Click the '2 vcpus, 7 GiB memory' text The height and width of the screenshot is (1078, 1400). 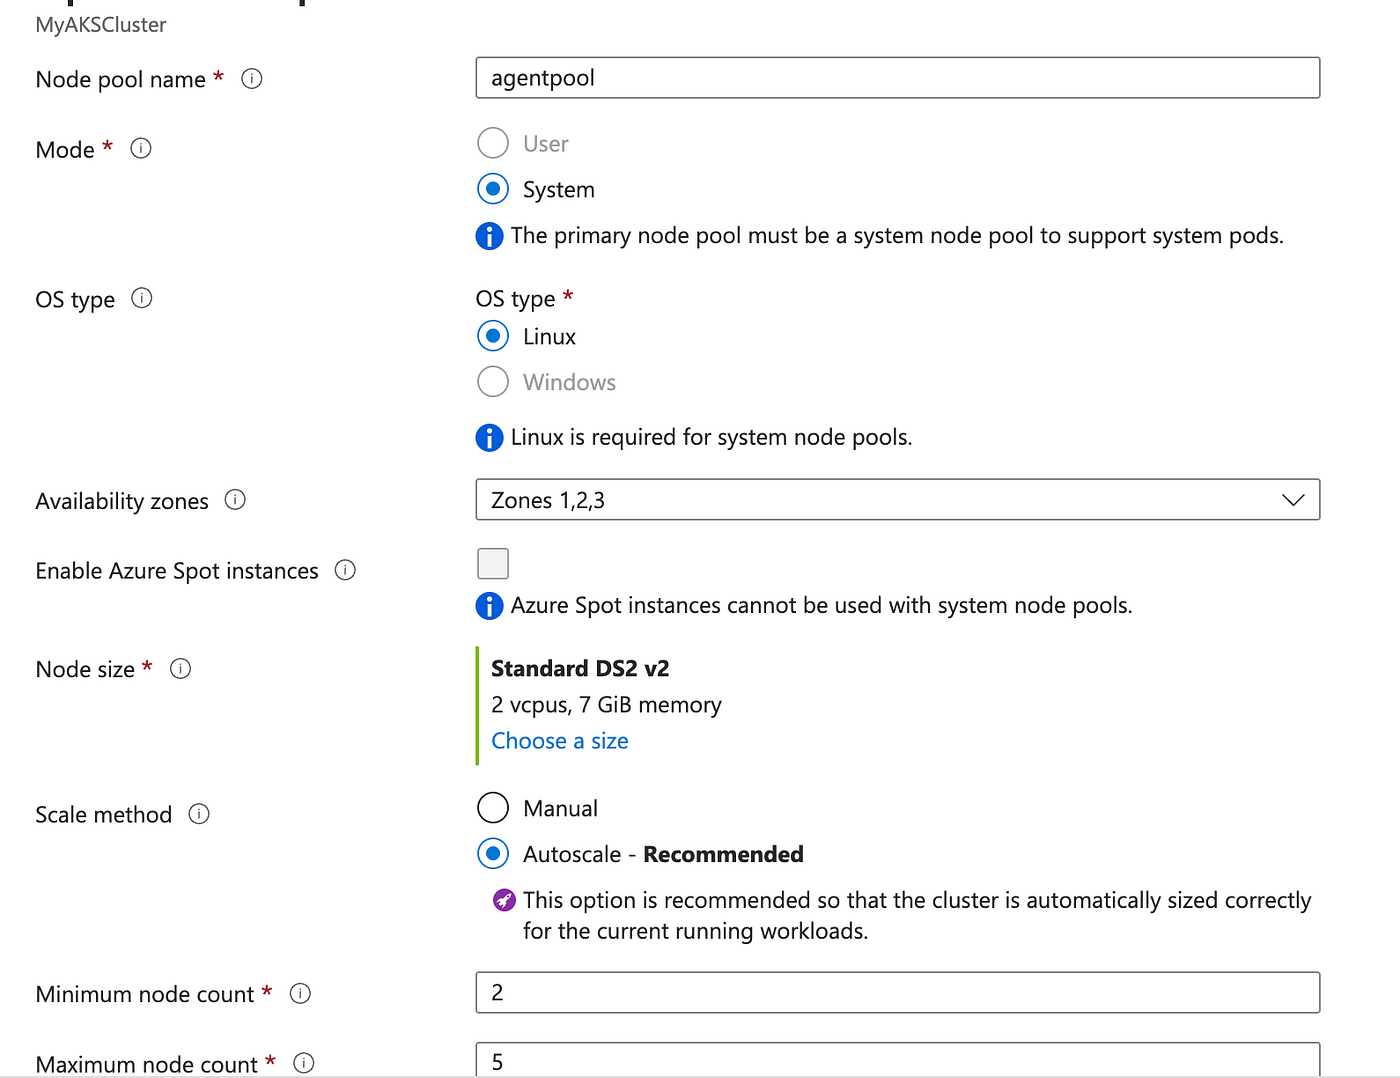pyautogui.click(x=606, y=705)
